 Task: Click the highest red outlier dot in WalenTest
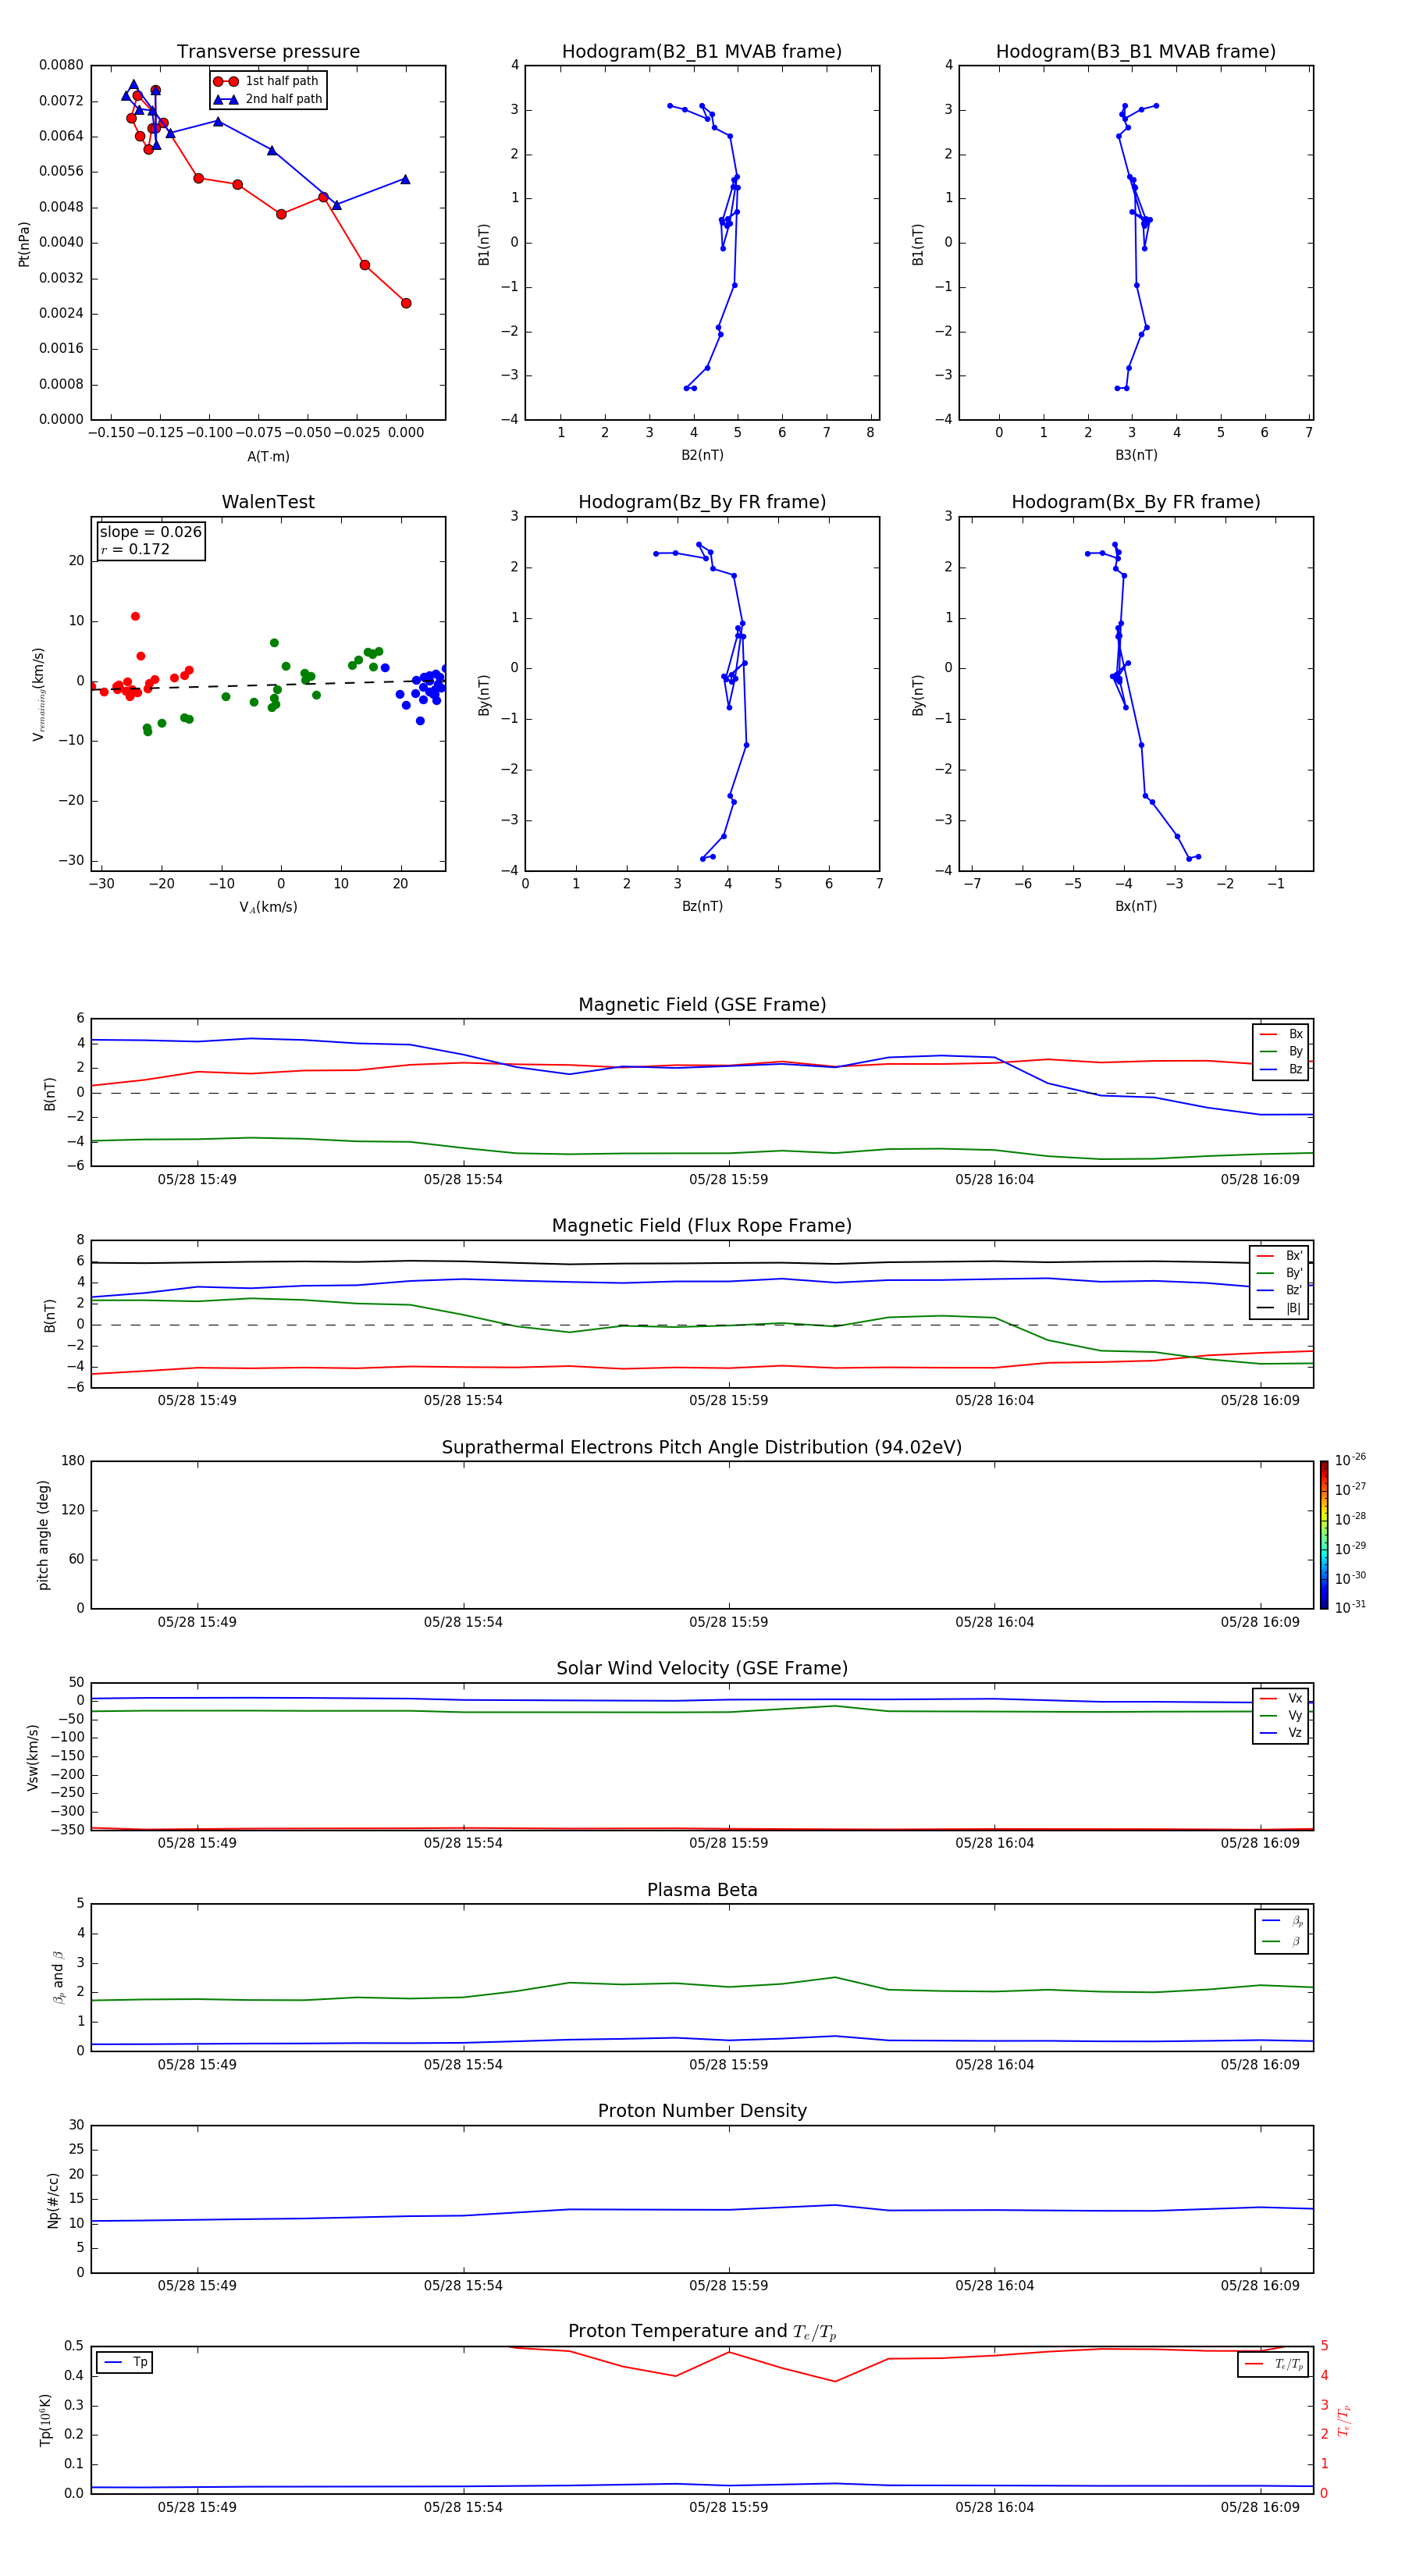(135, 616)
